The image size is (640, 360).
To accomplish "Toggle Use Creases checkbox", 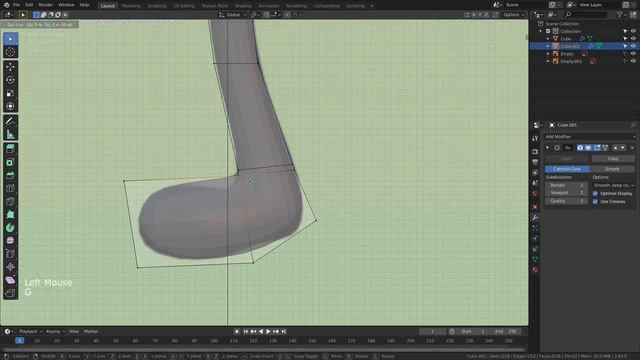I will (x=595, y=202).
